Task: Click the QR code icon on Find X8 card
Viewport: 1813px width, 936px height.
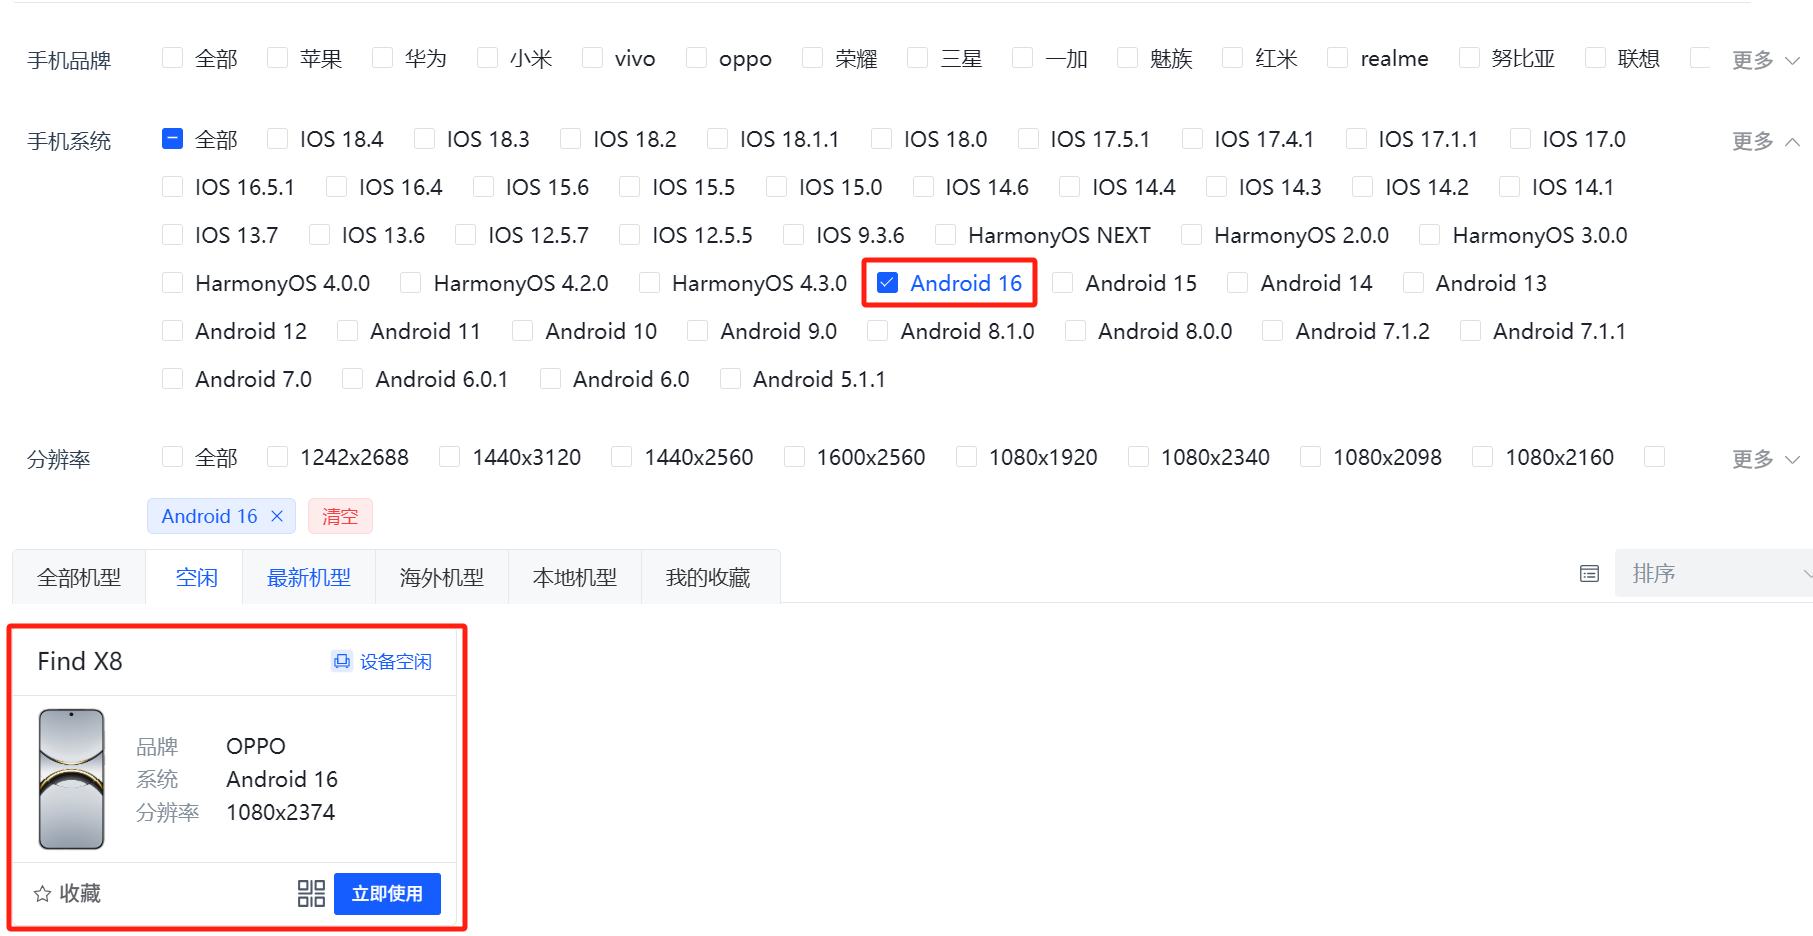Action: tap(311, 893)
